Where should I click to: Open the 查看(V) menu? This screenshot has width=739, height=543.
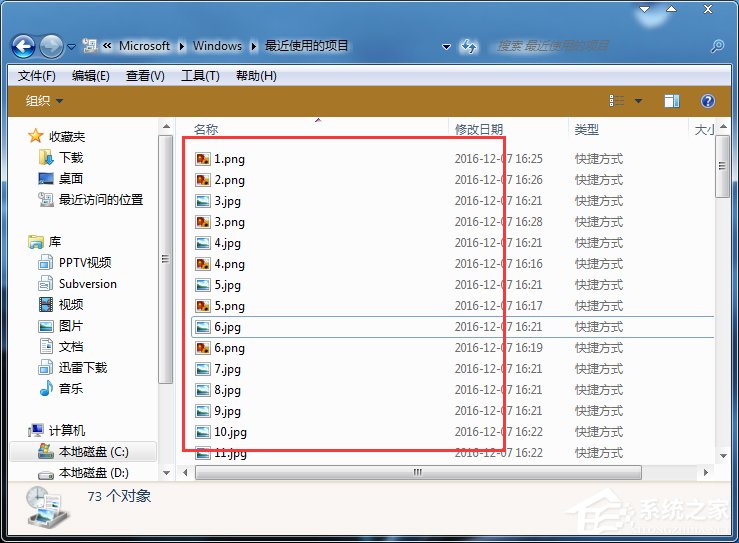pos(145,76)
